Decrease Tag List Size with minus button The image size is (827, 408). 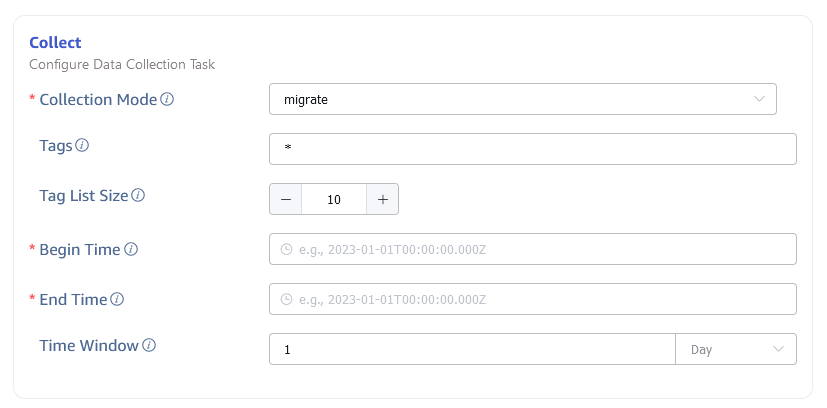pos(286,199)
